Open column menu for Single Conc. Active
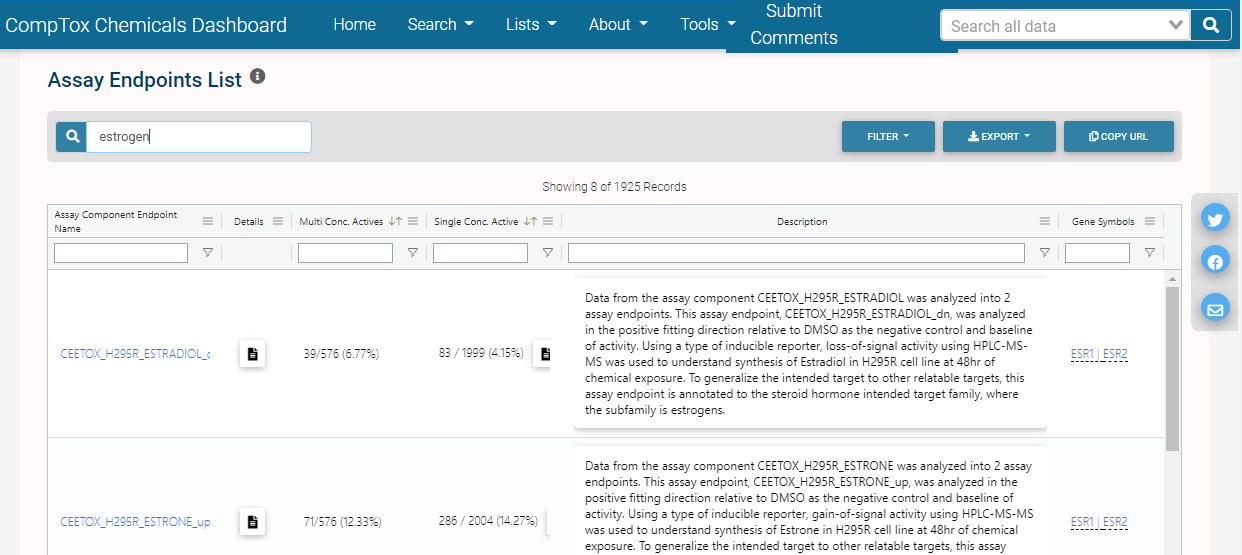Viewport: 1242px width, 555px height. click(548, 222)
